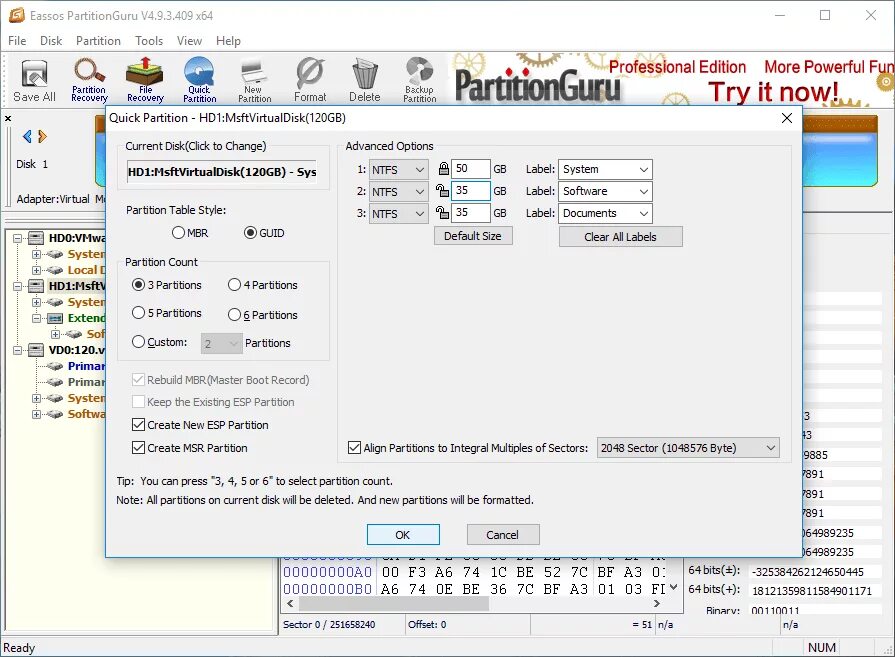Viewport: 895px width, 657px height.
Task: Open file system dropdown for partition 3
Action: 398,213
